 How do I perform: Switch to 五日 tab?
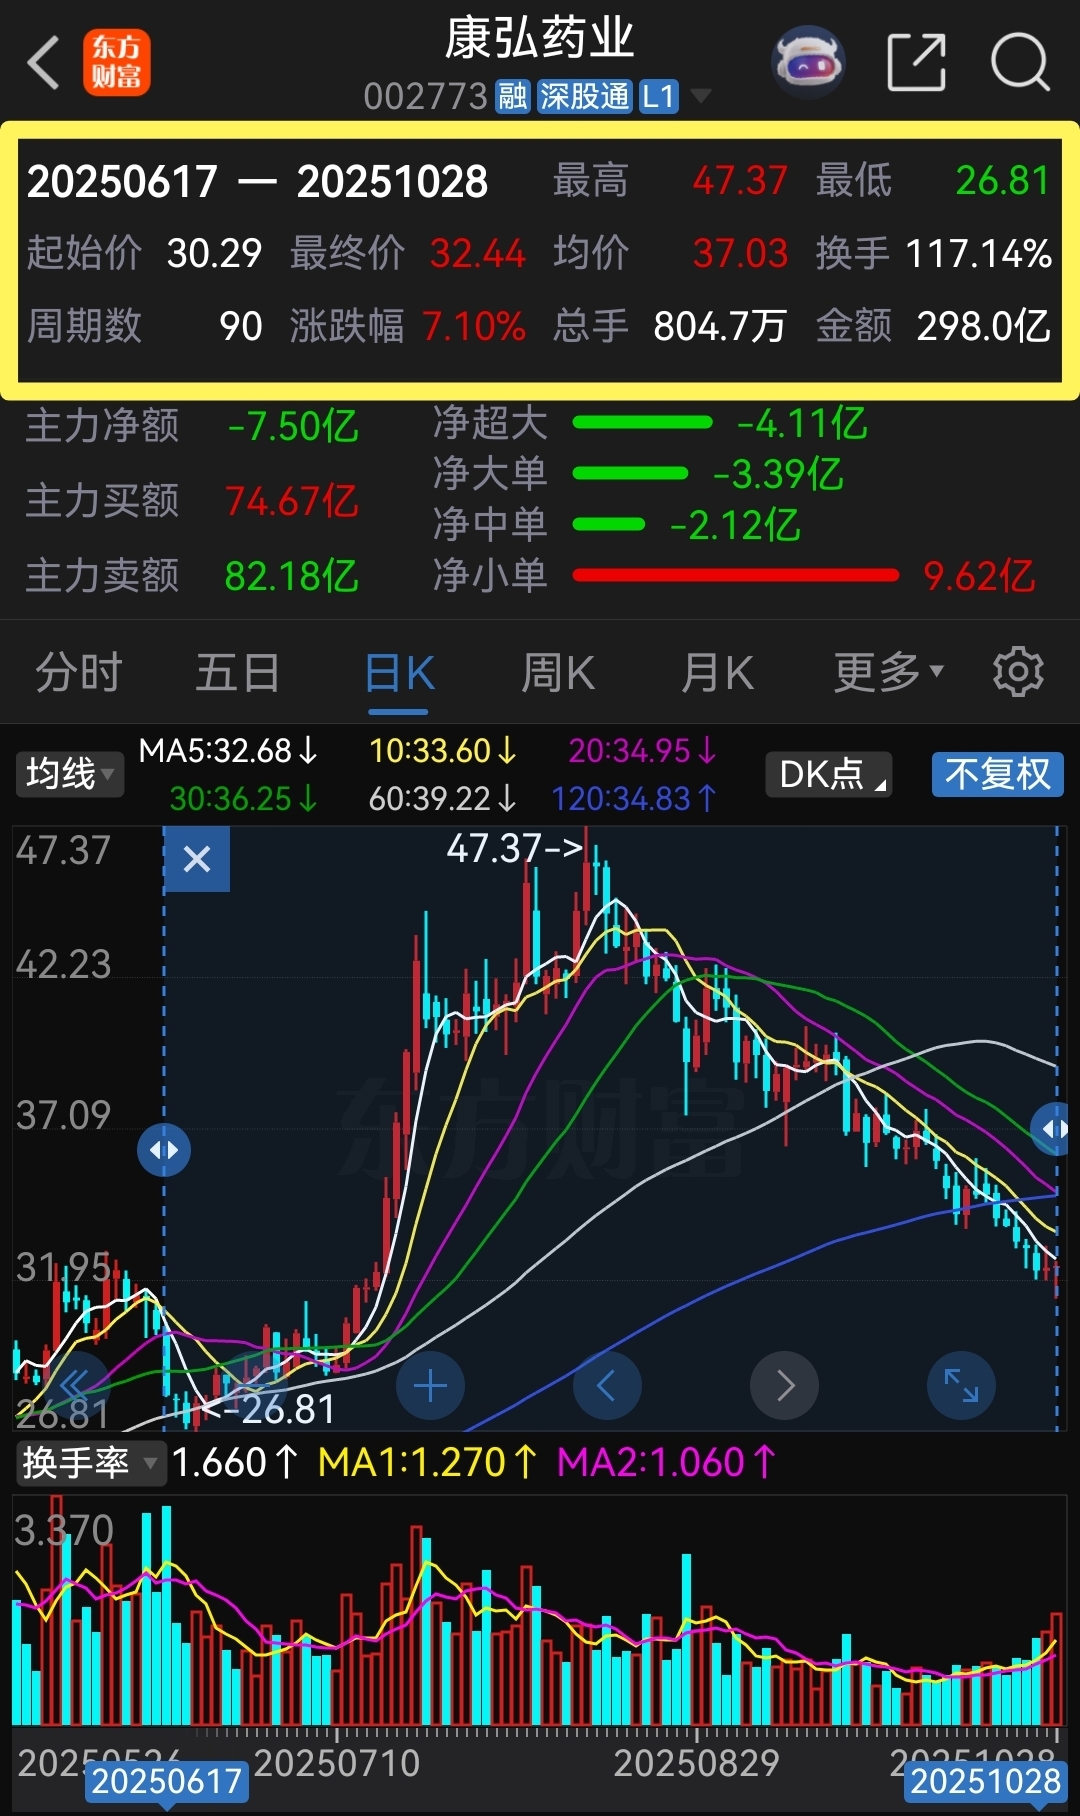point(238,672)
